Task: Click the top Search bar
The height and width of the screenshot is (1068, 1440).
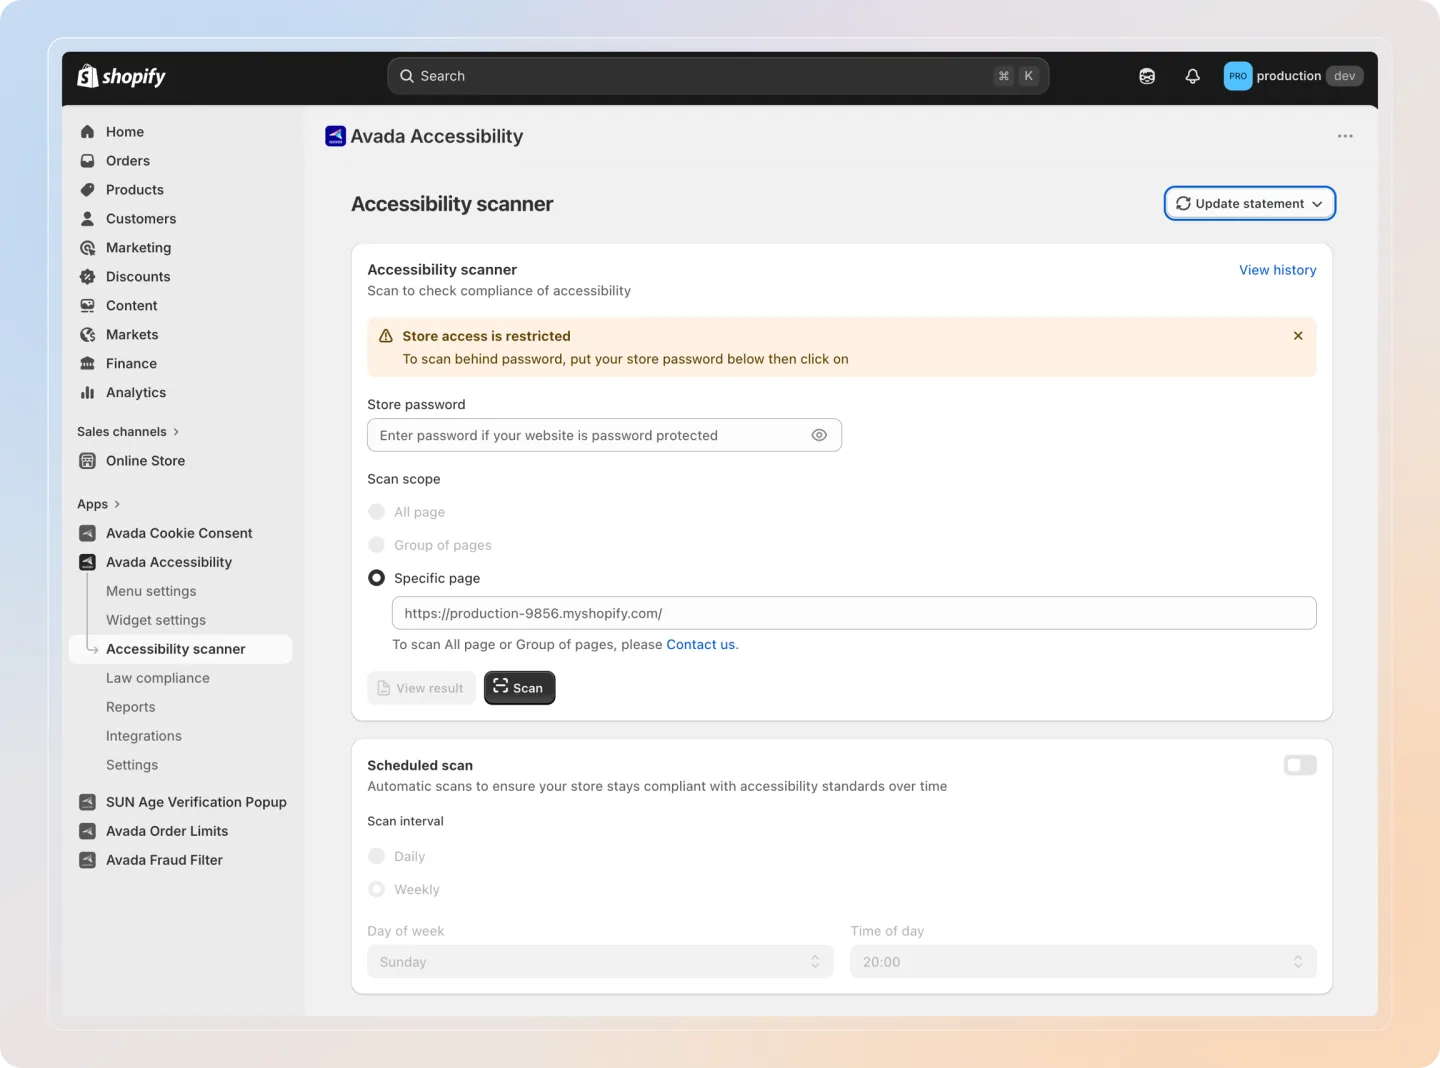Action: click(718, 76)
